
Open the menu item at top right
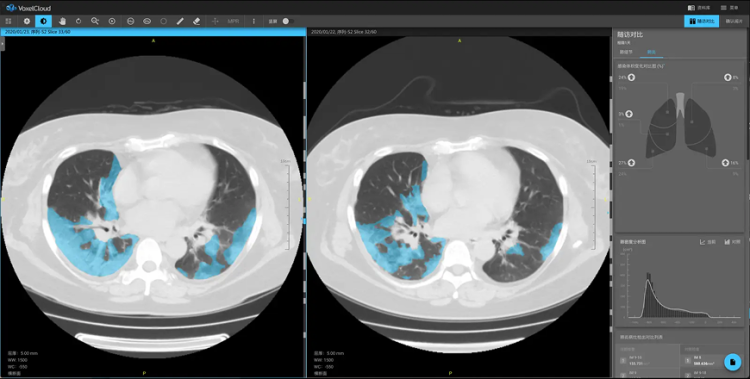point(730,8)
